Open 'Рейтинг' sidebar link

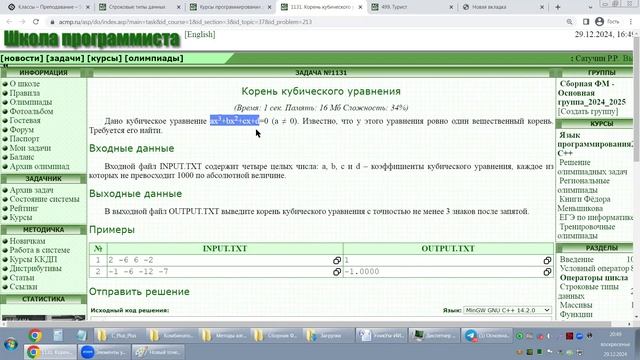pyautogui.click(x=24, y=209)
